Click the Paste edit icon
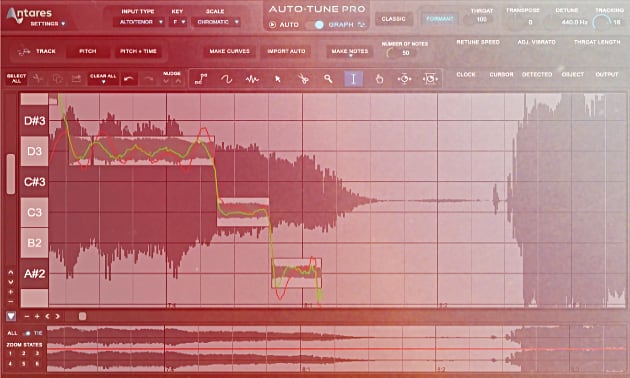This screenshot has height=378, width=630. tap(76, 79)
